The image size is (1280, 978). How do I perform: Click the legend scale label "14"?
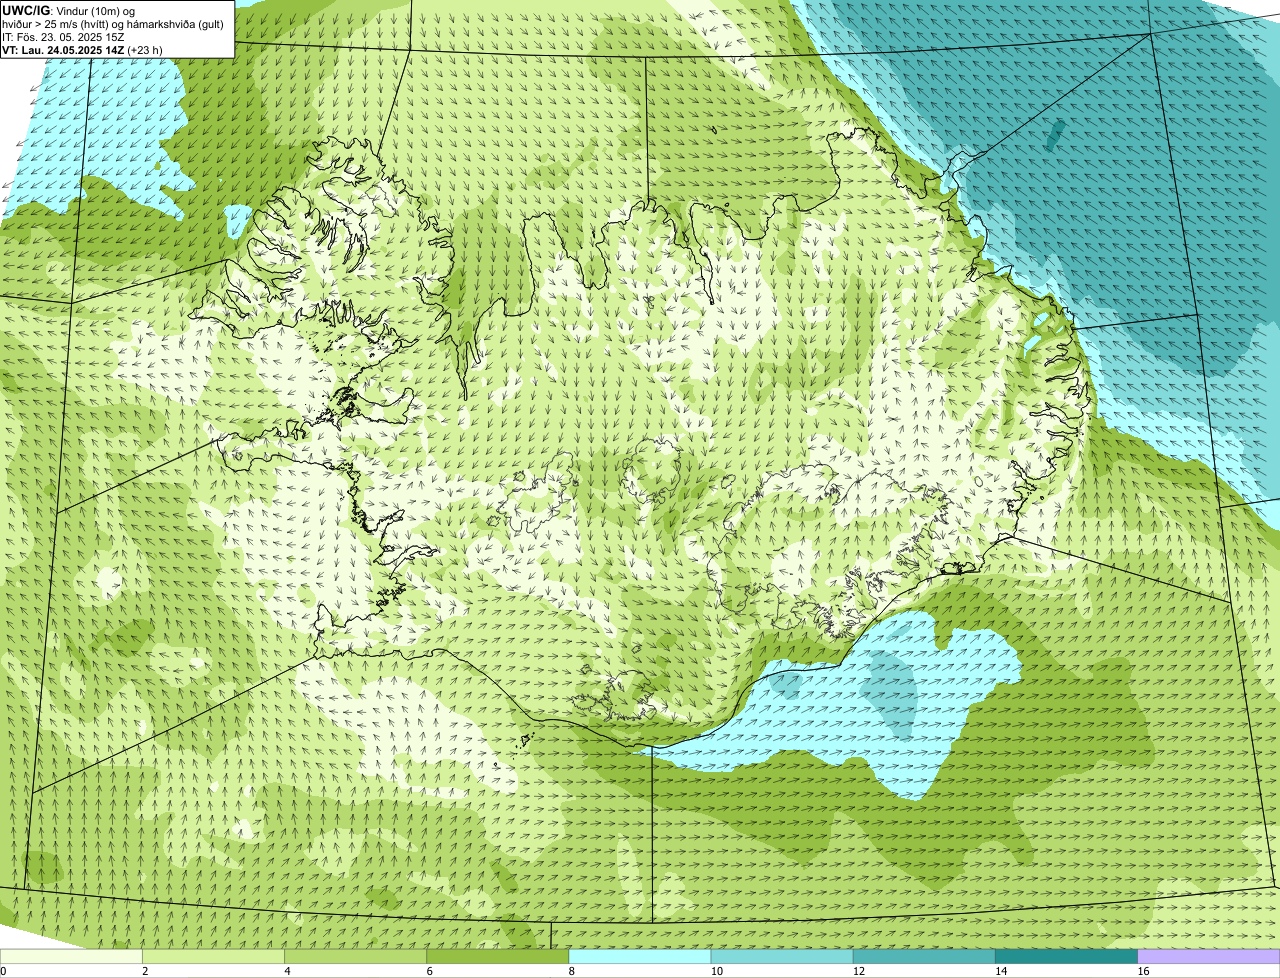1001,971
